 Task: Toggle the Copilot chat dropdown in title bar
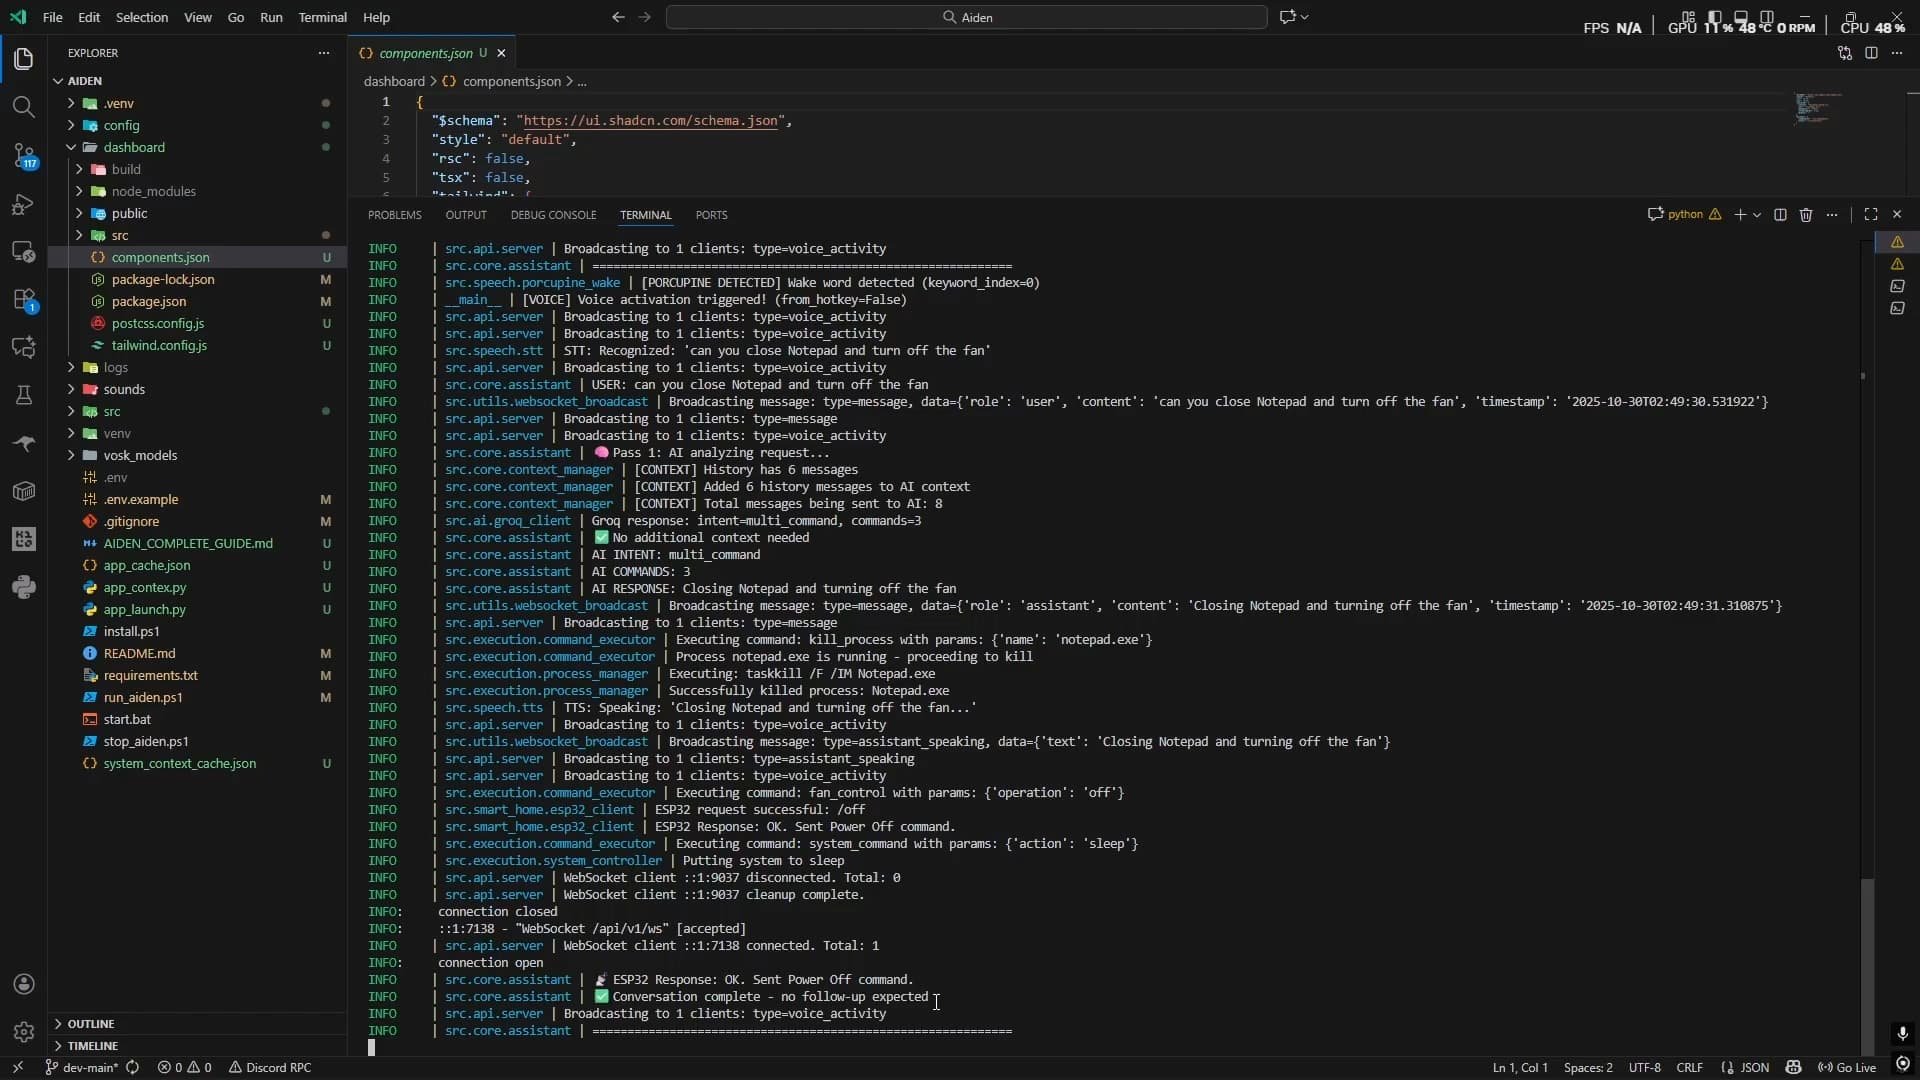point(1305,17)
